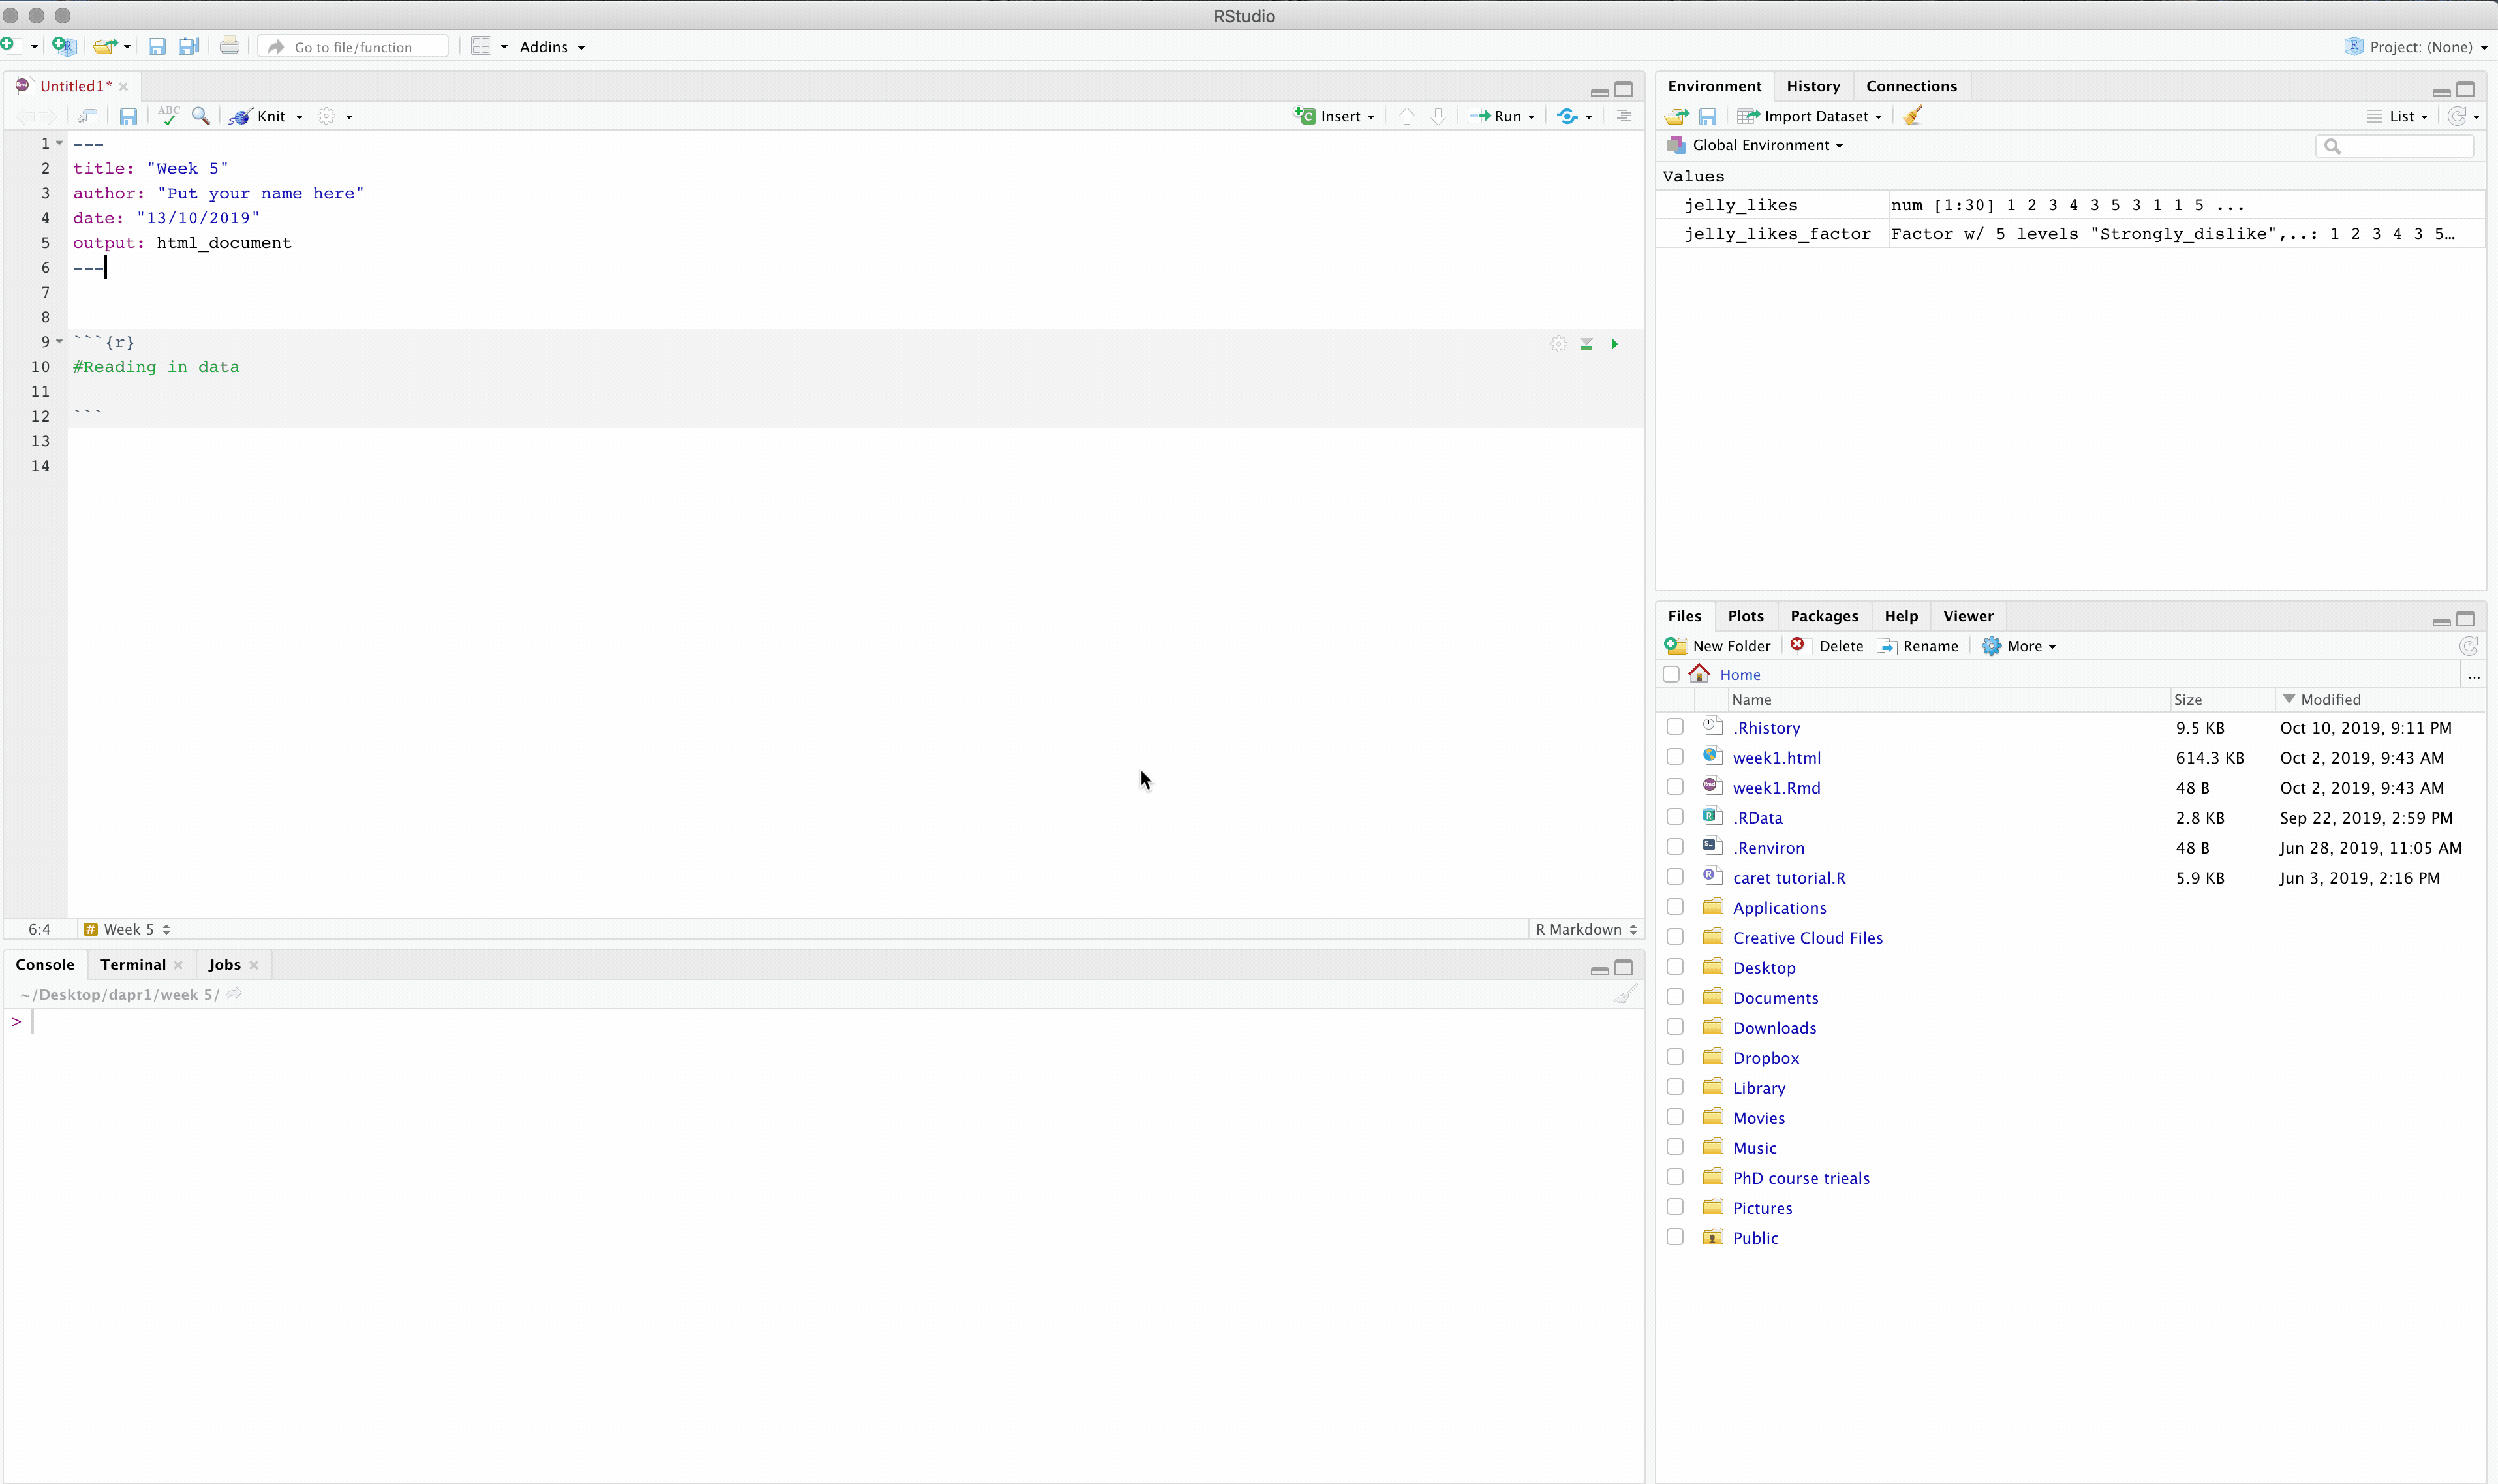Click the New Folder button
This screenshot has height=1484, width=2498.
coord(1719,646)
